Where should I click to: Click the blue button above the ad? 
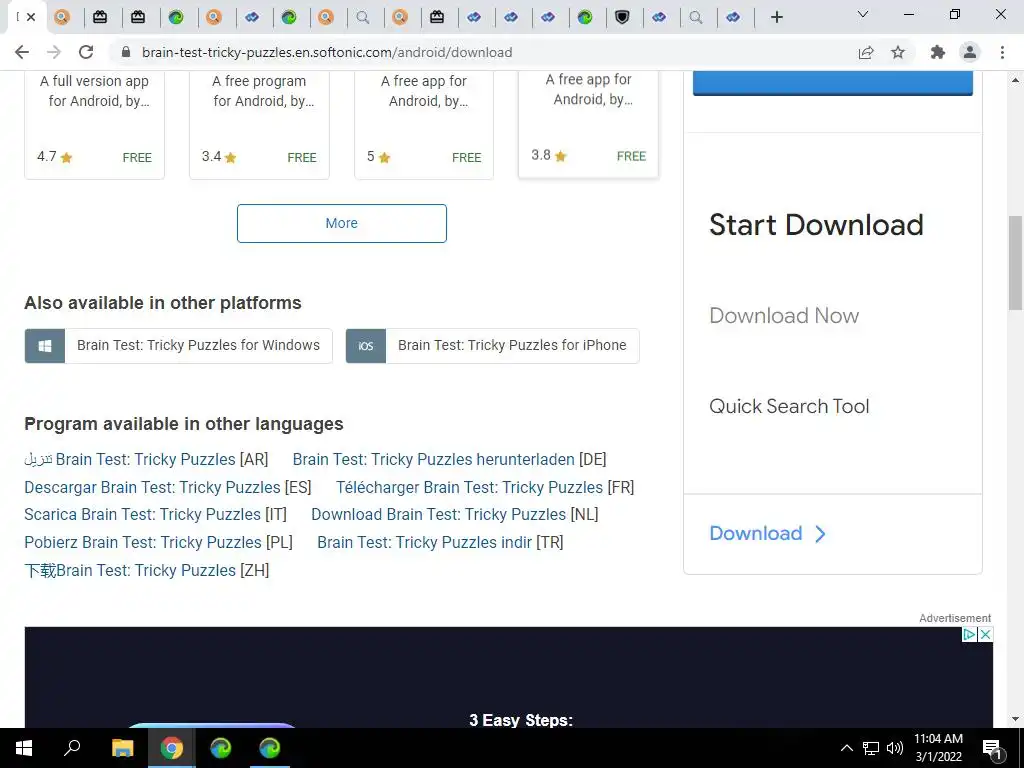coord(833,83)
